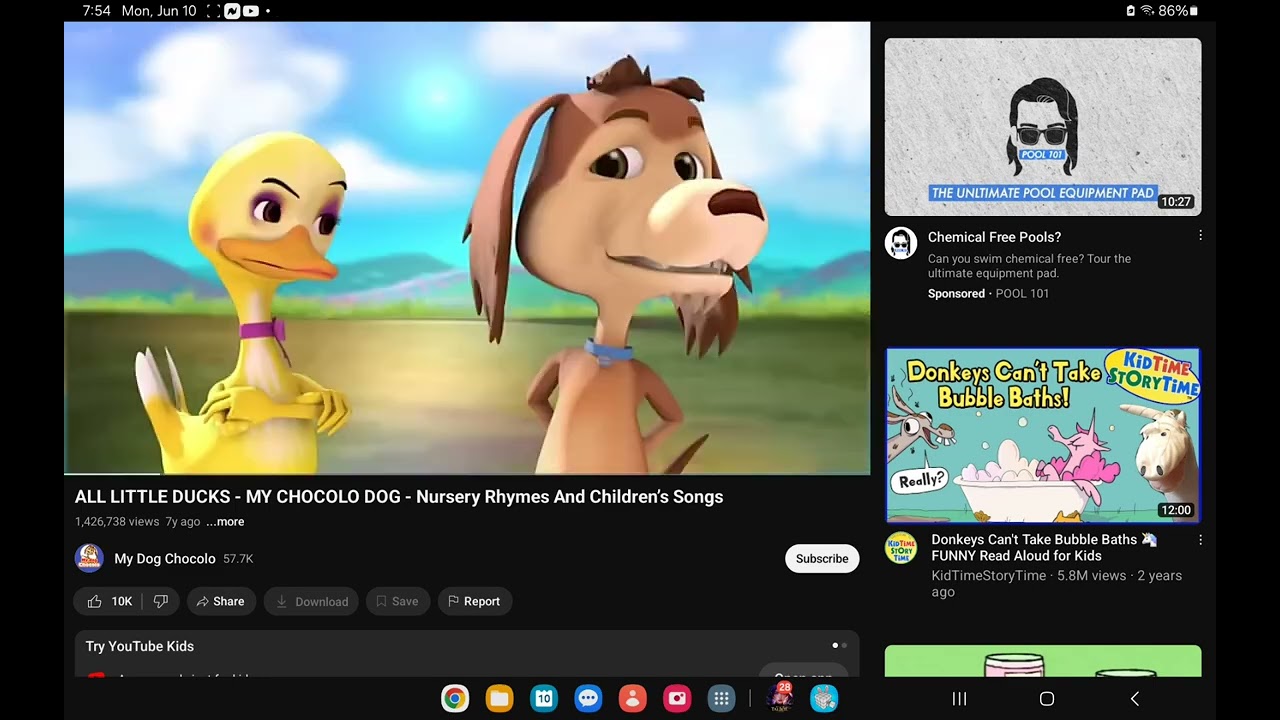Image resolution: width=1280 pixels, height=720 pixels.
Task: Tap the Download button
Action: 311,601
